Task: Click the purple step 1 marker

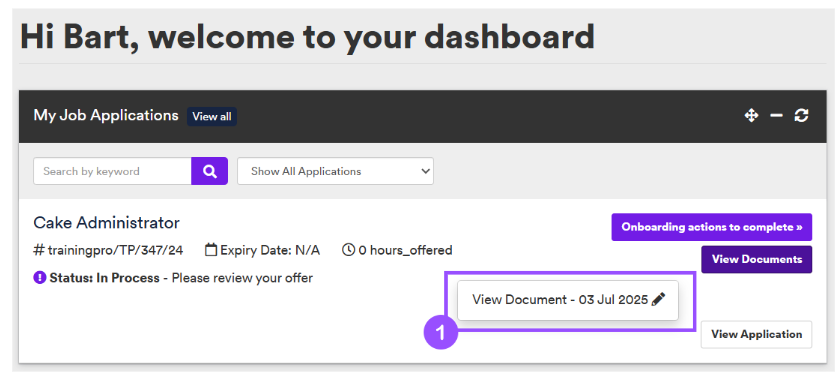Action: click(440, 333)
